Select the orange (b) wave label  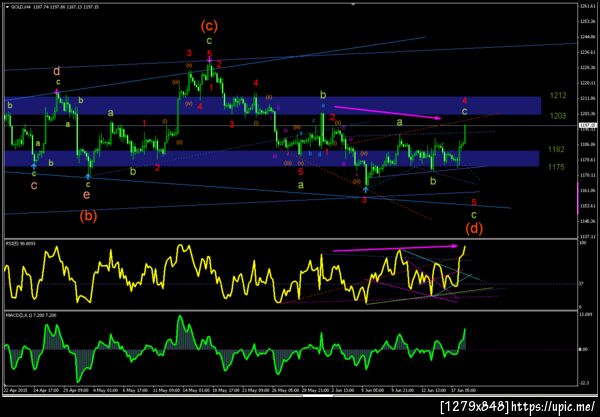pos(88,216)
